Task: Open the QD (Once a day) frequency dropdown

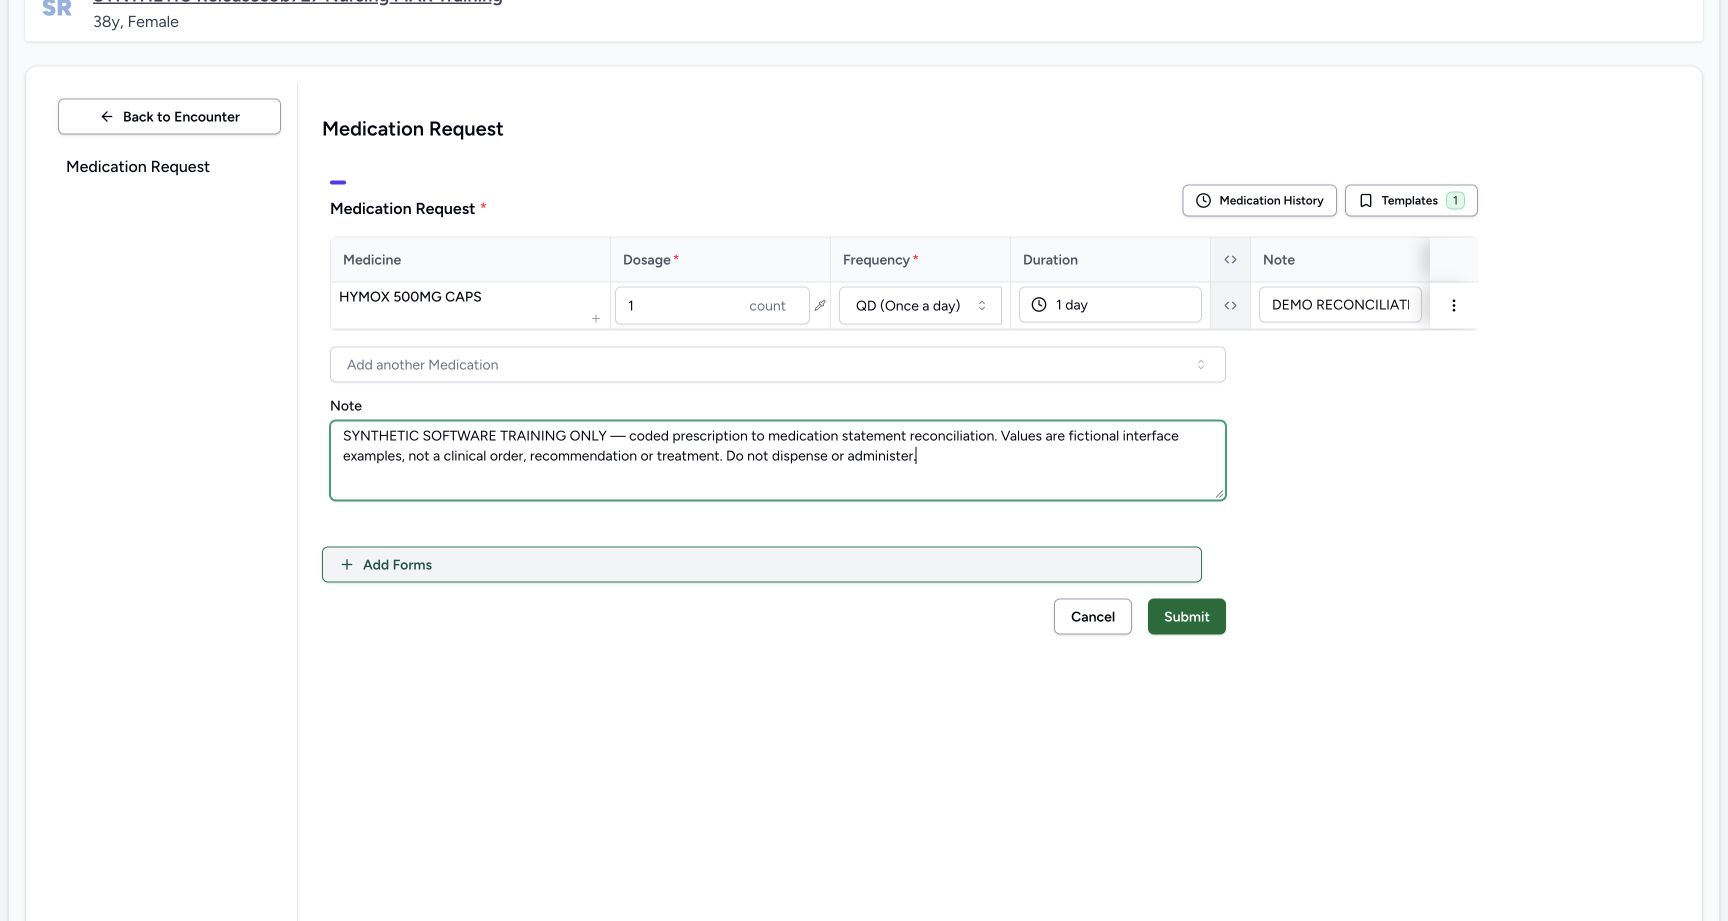Action: [920, 306]
